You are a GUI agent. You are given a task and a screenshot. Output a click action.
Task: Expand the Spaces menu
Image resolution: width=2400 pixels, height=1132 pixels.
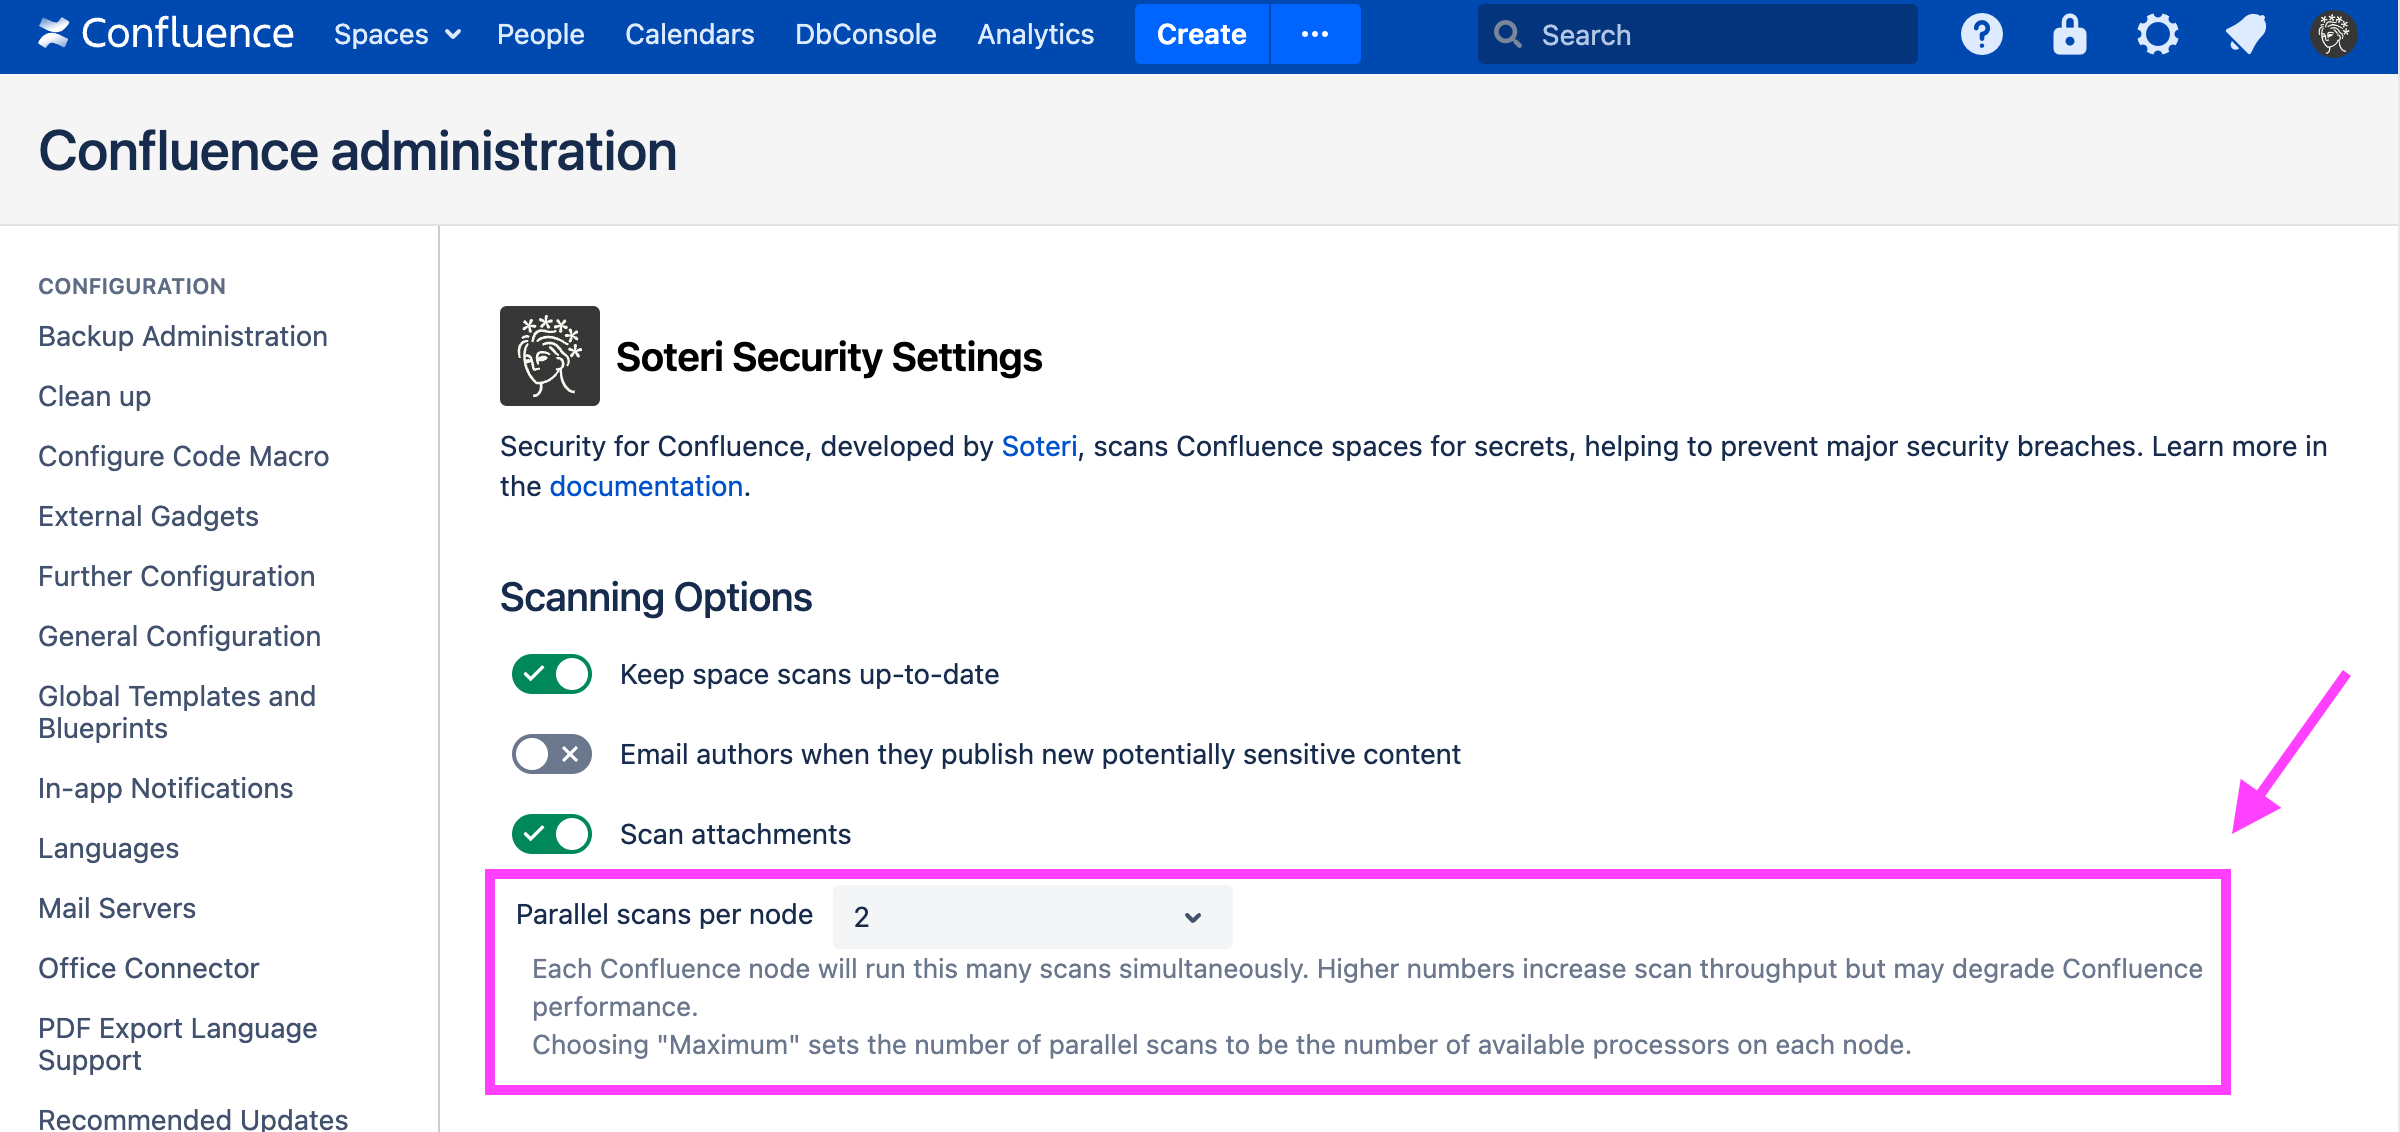397,35
